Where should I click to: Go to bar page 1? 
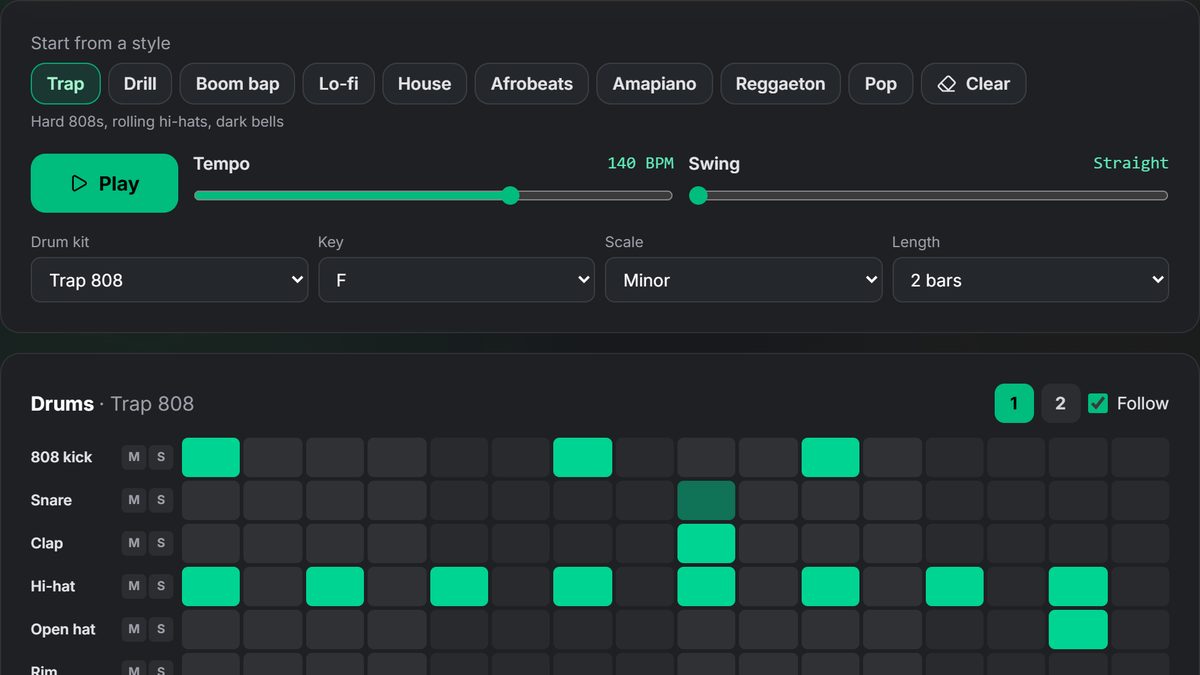(x=1014, y=404)
